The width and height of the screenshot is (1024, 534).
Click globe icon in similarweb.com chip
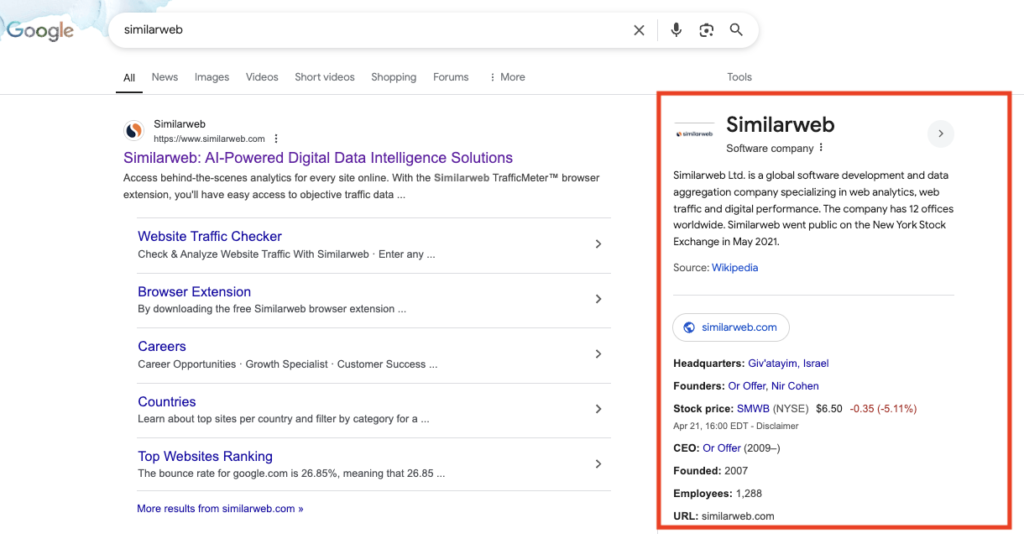[689, 327]
